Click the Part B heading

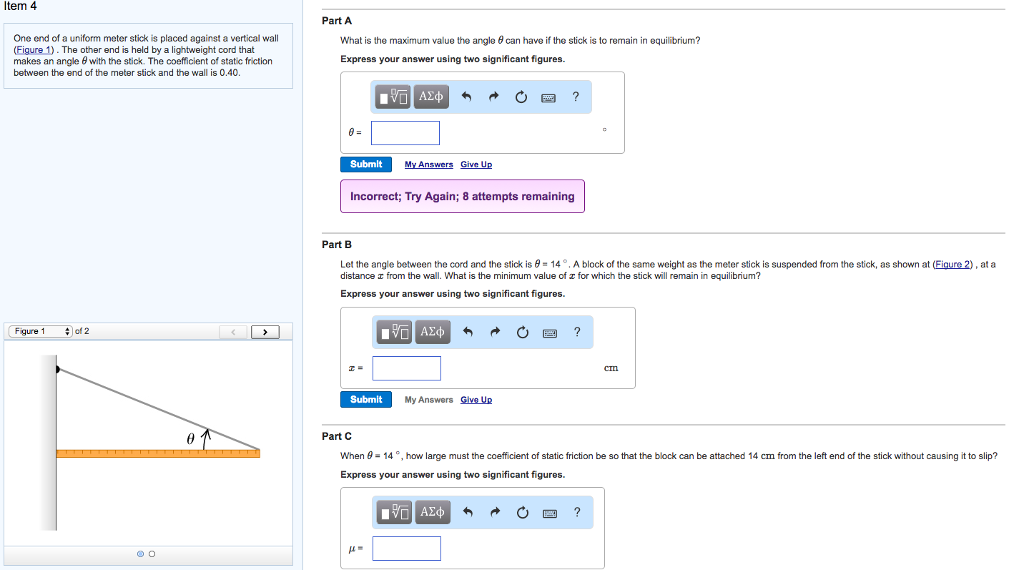(337, 244)
